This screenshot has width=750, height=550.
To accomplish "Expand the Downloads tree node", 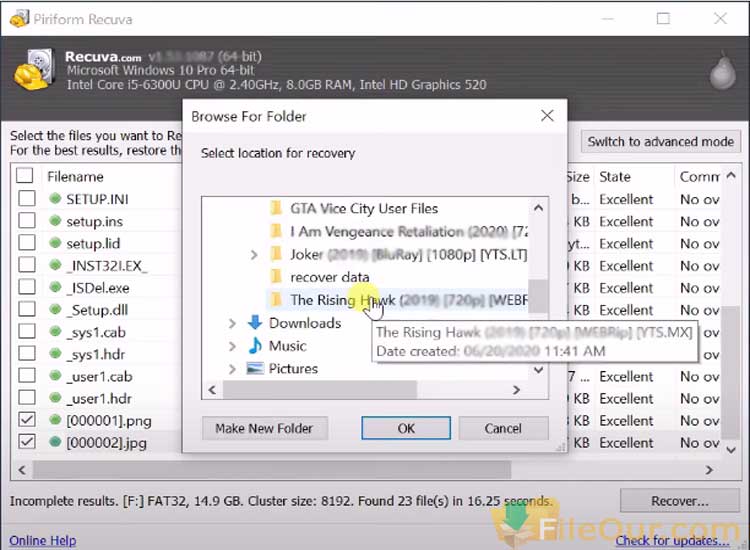I will [232, 323].
